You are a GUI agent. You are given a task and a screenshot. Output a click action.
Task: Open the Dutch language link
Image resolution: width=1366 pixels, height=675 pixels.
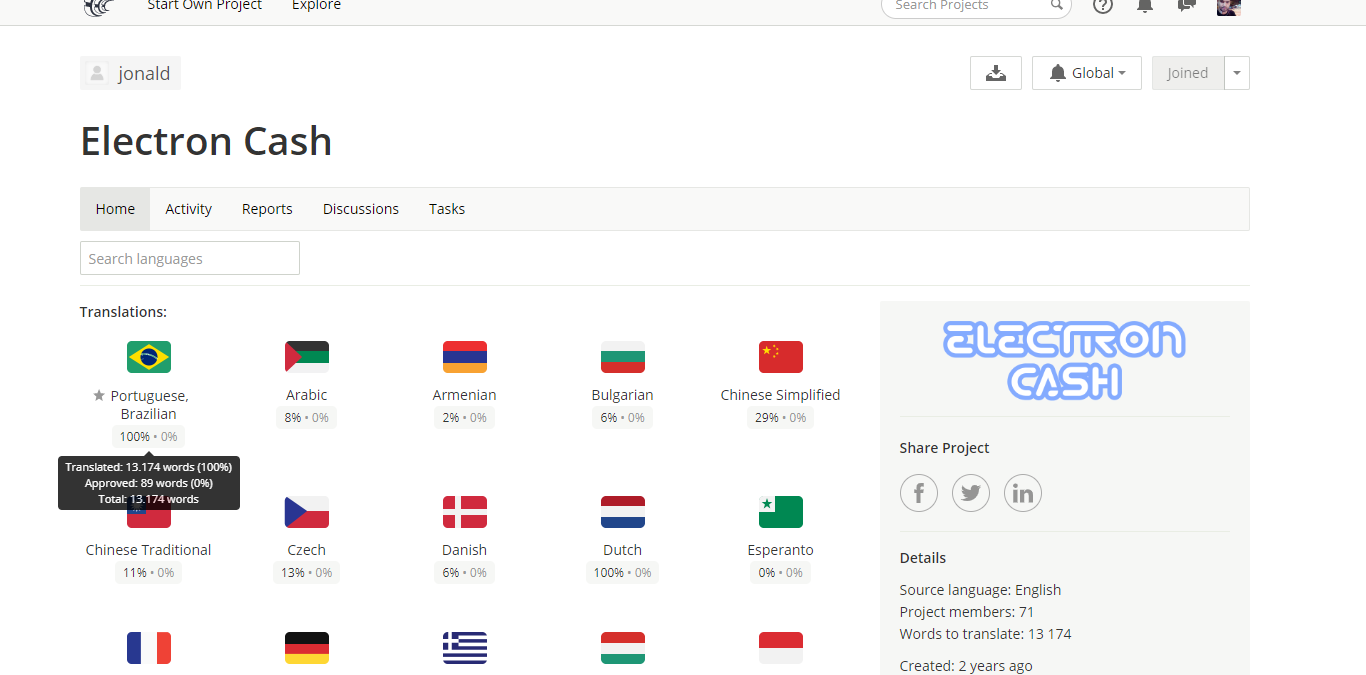coord(623,550)
